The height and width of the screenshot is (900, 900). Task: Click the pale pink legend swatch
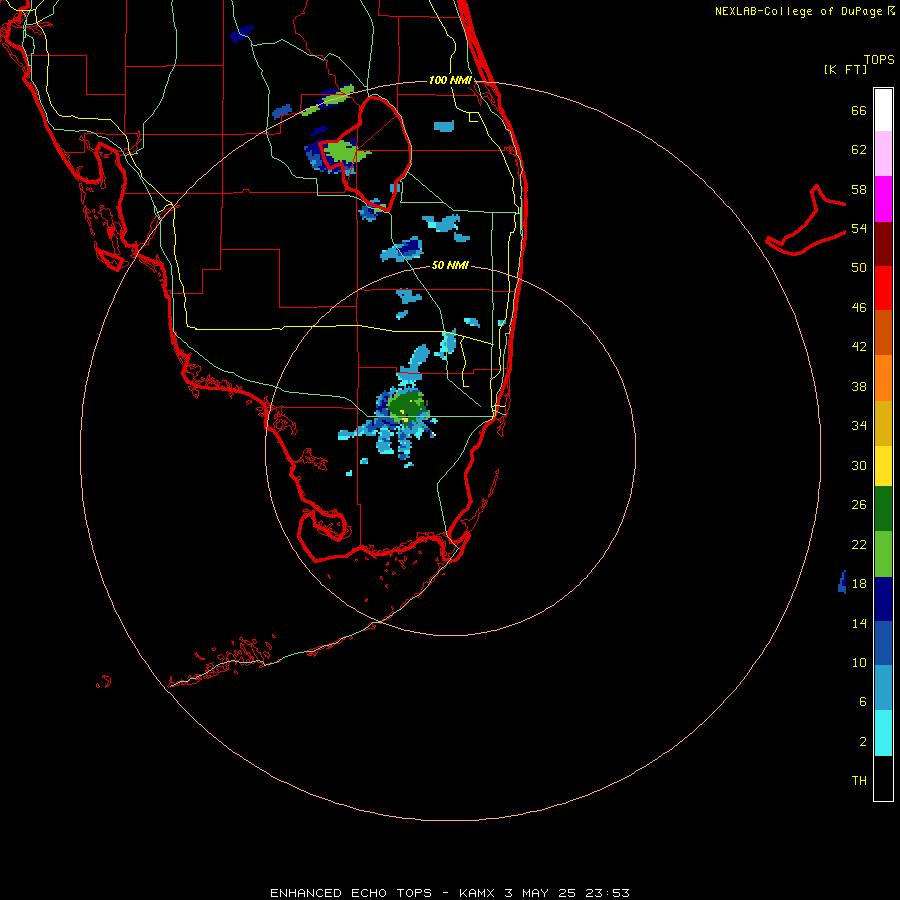pyautogui.click(x=883, y=153)
